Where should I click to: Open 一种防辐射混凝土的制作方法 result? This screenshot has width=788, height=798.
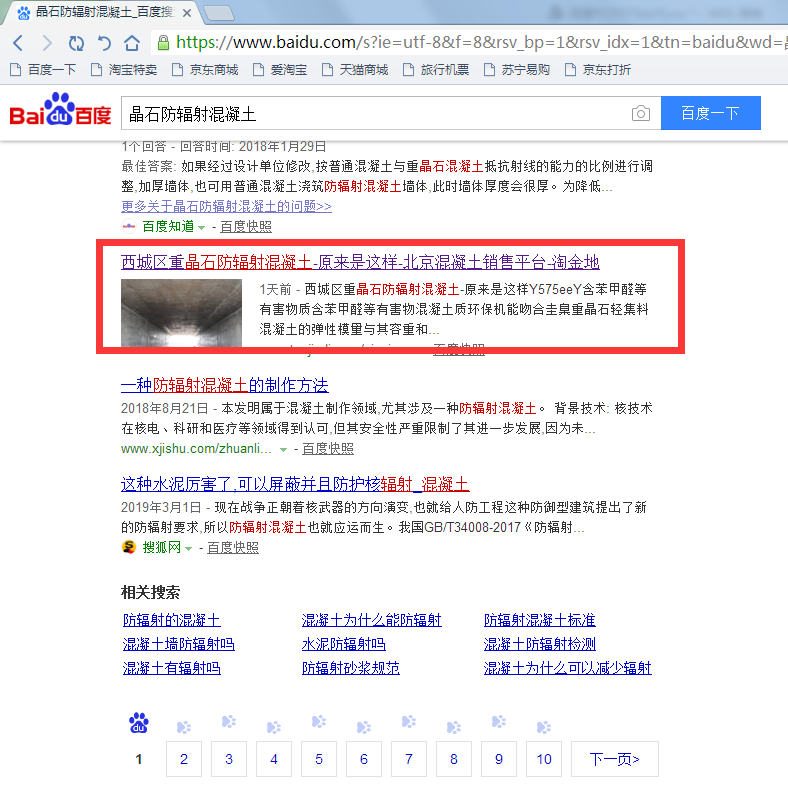pos(224,385)
